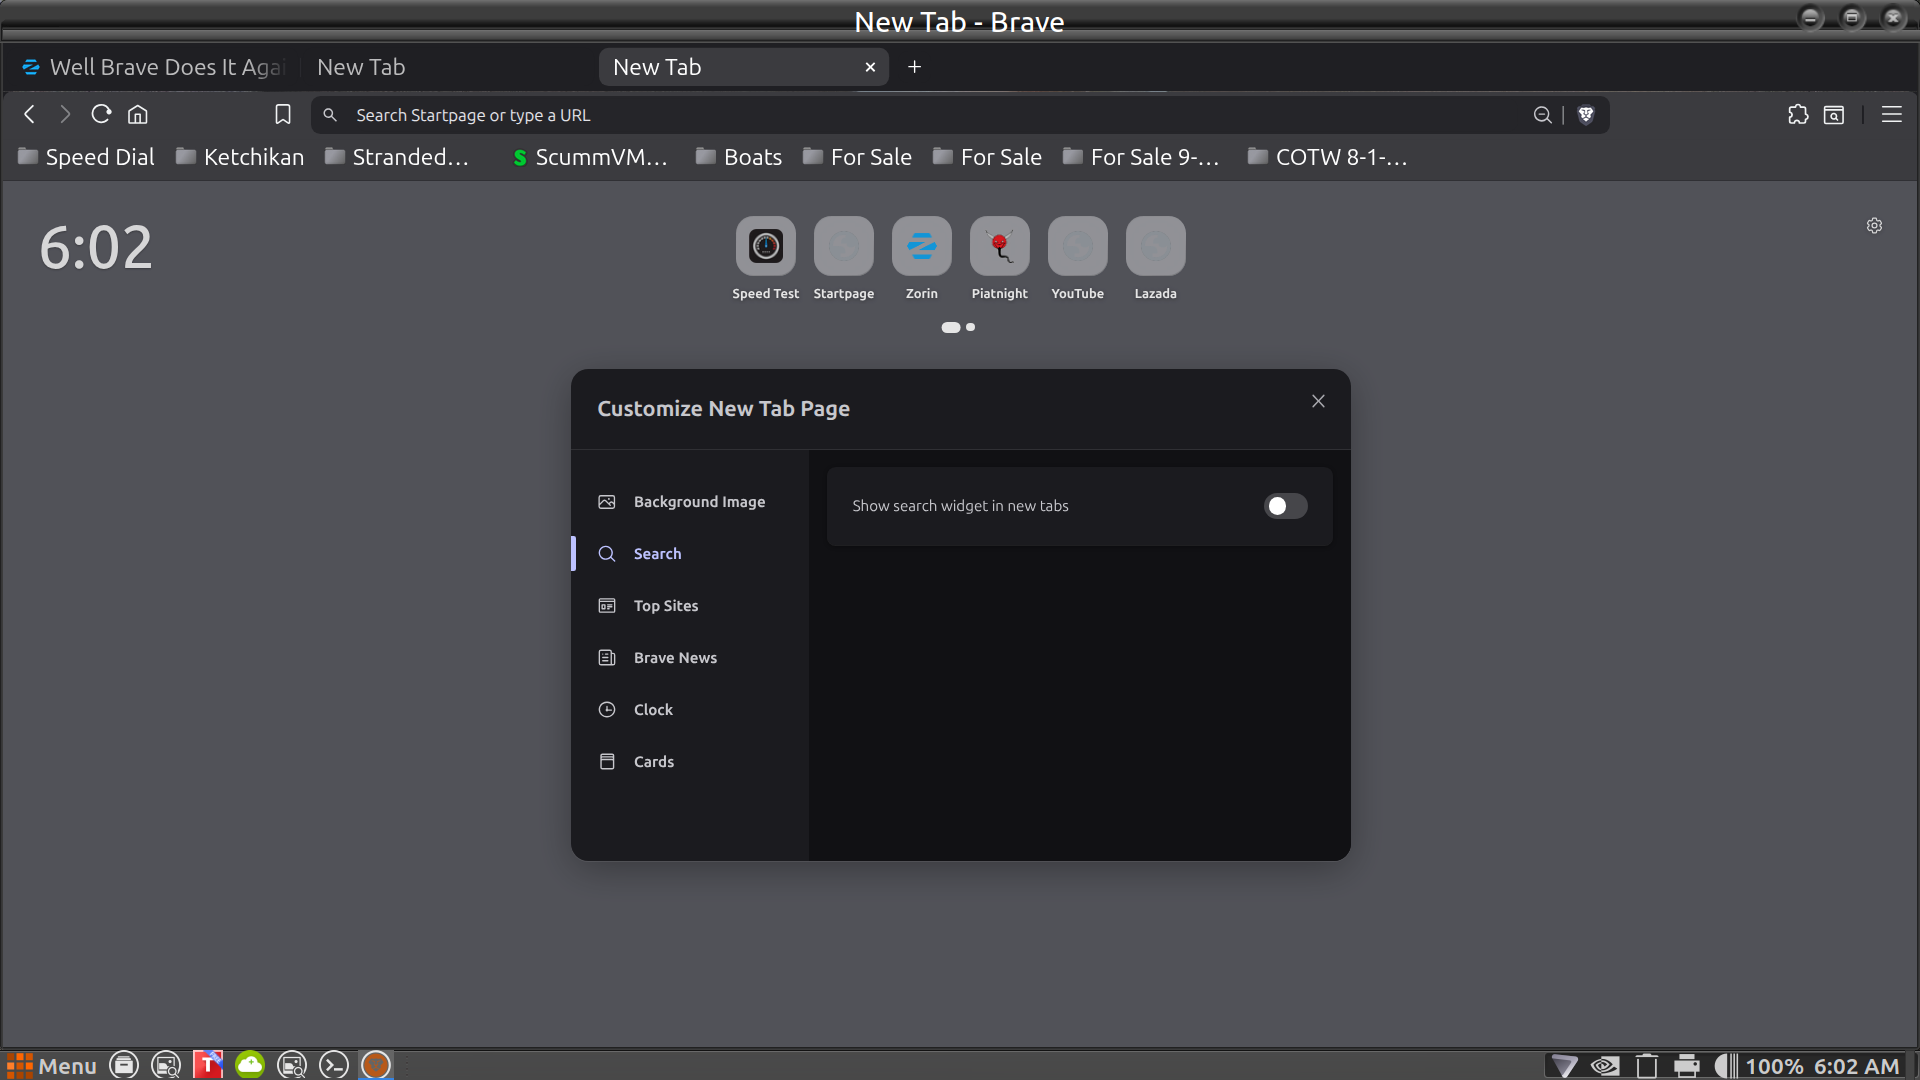Click the bookmark this page icon
The width and height of the screenshot is (1920, 1080).
pos(283,115)
